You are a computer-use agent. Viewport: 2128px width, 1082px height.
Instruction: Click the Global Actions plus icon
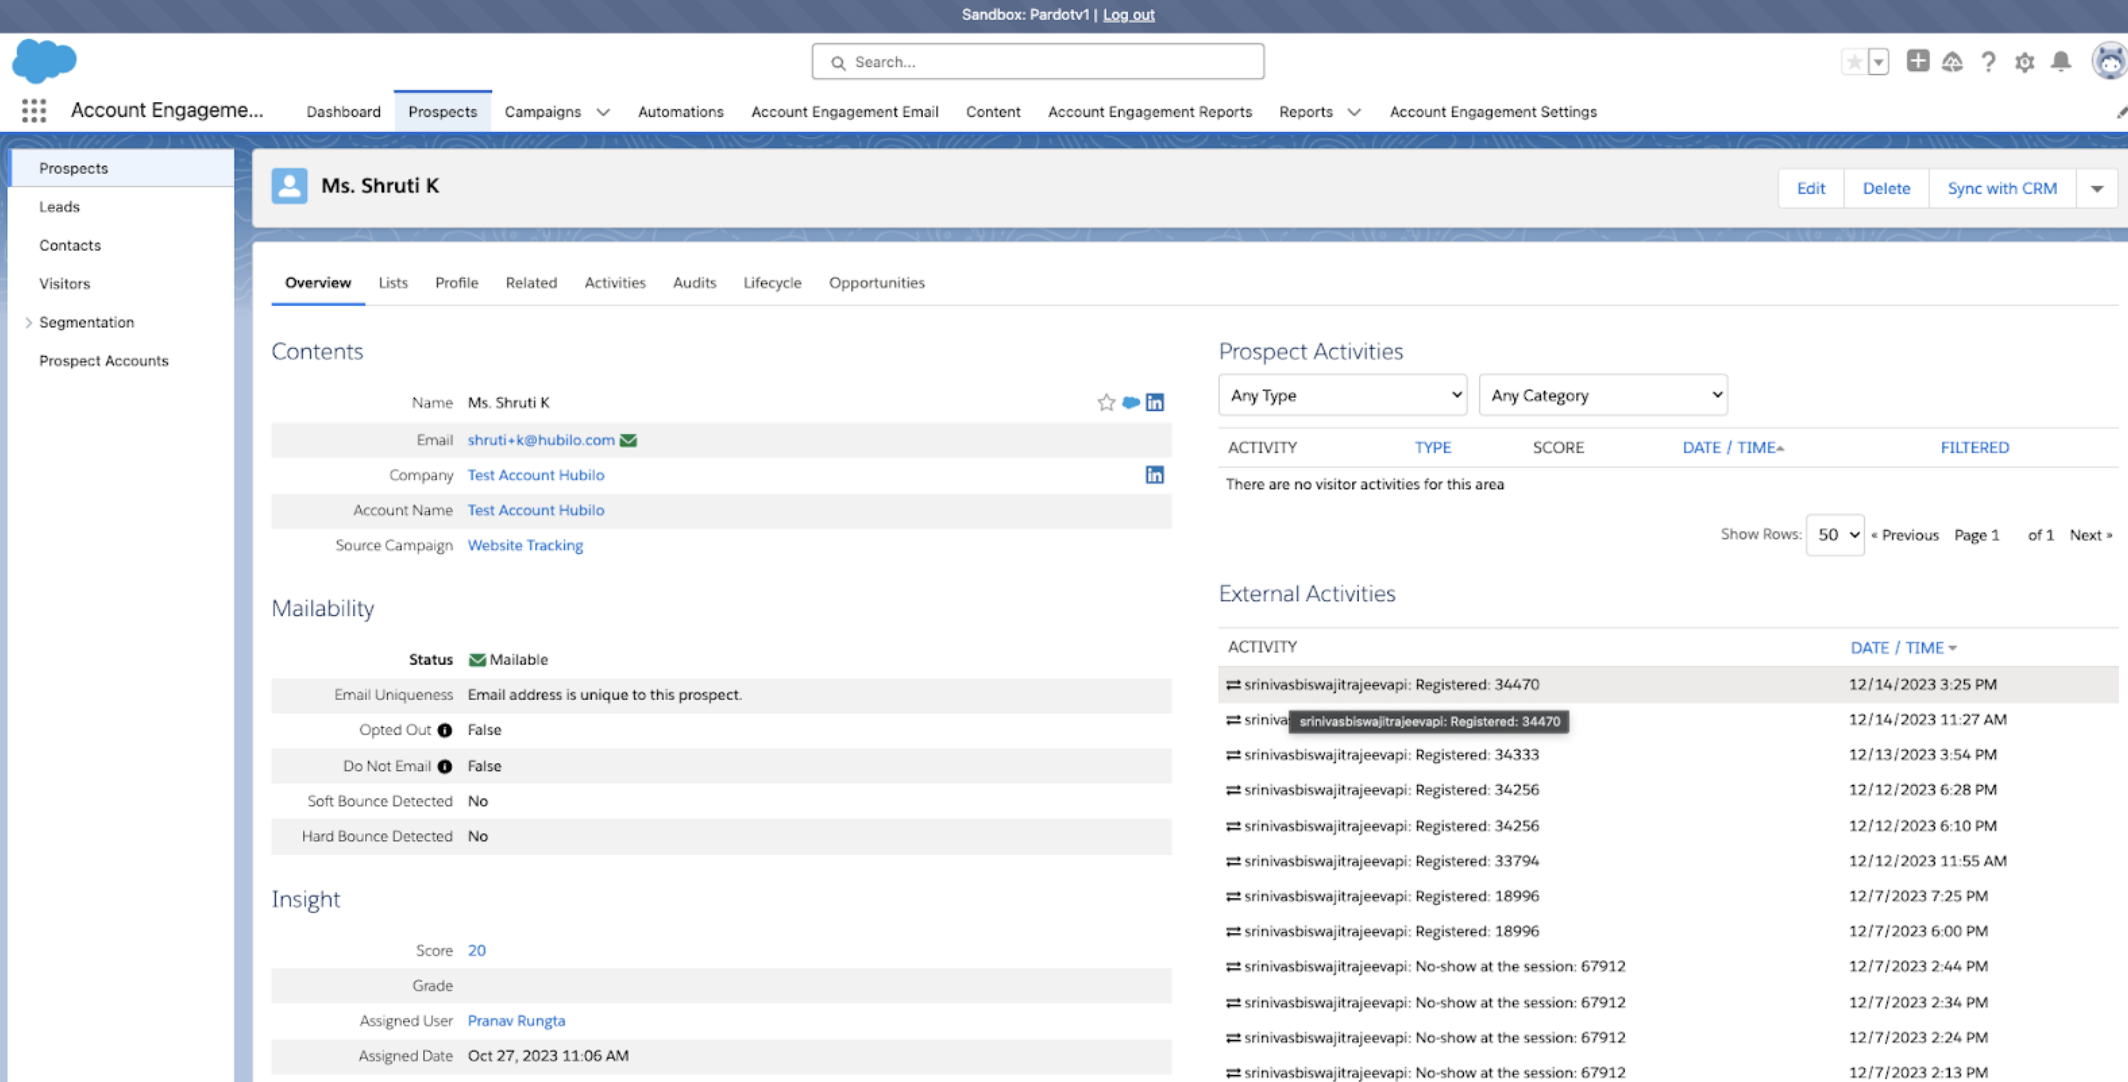point(1917,61)
